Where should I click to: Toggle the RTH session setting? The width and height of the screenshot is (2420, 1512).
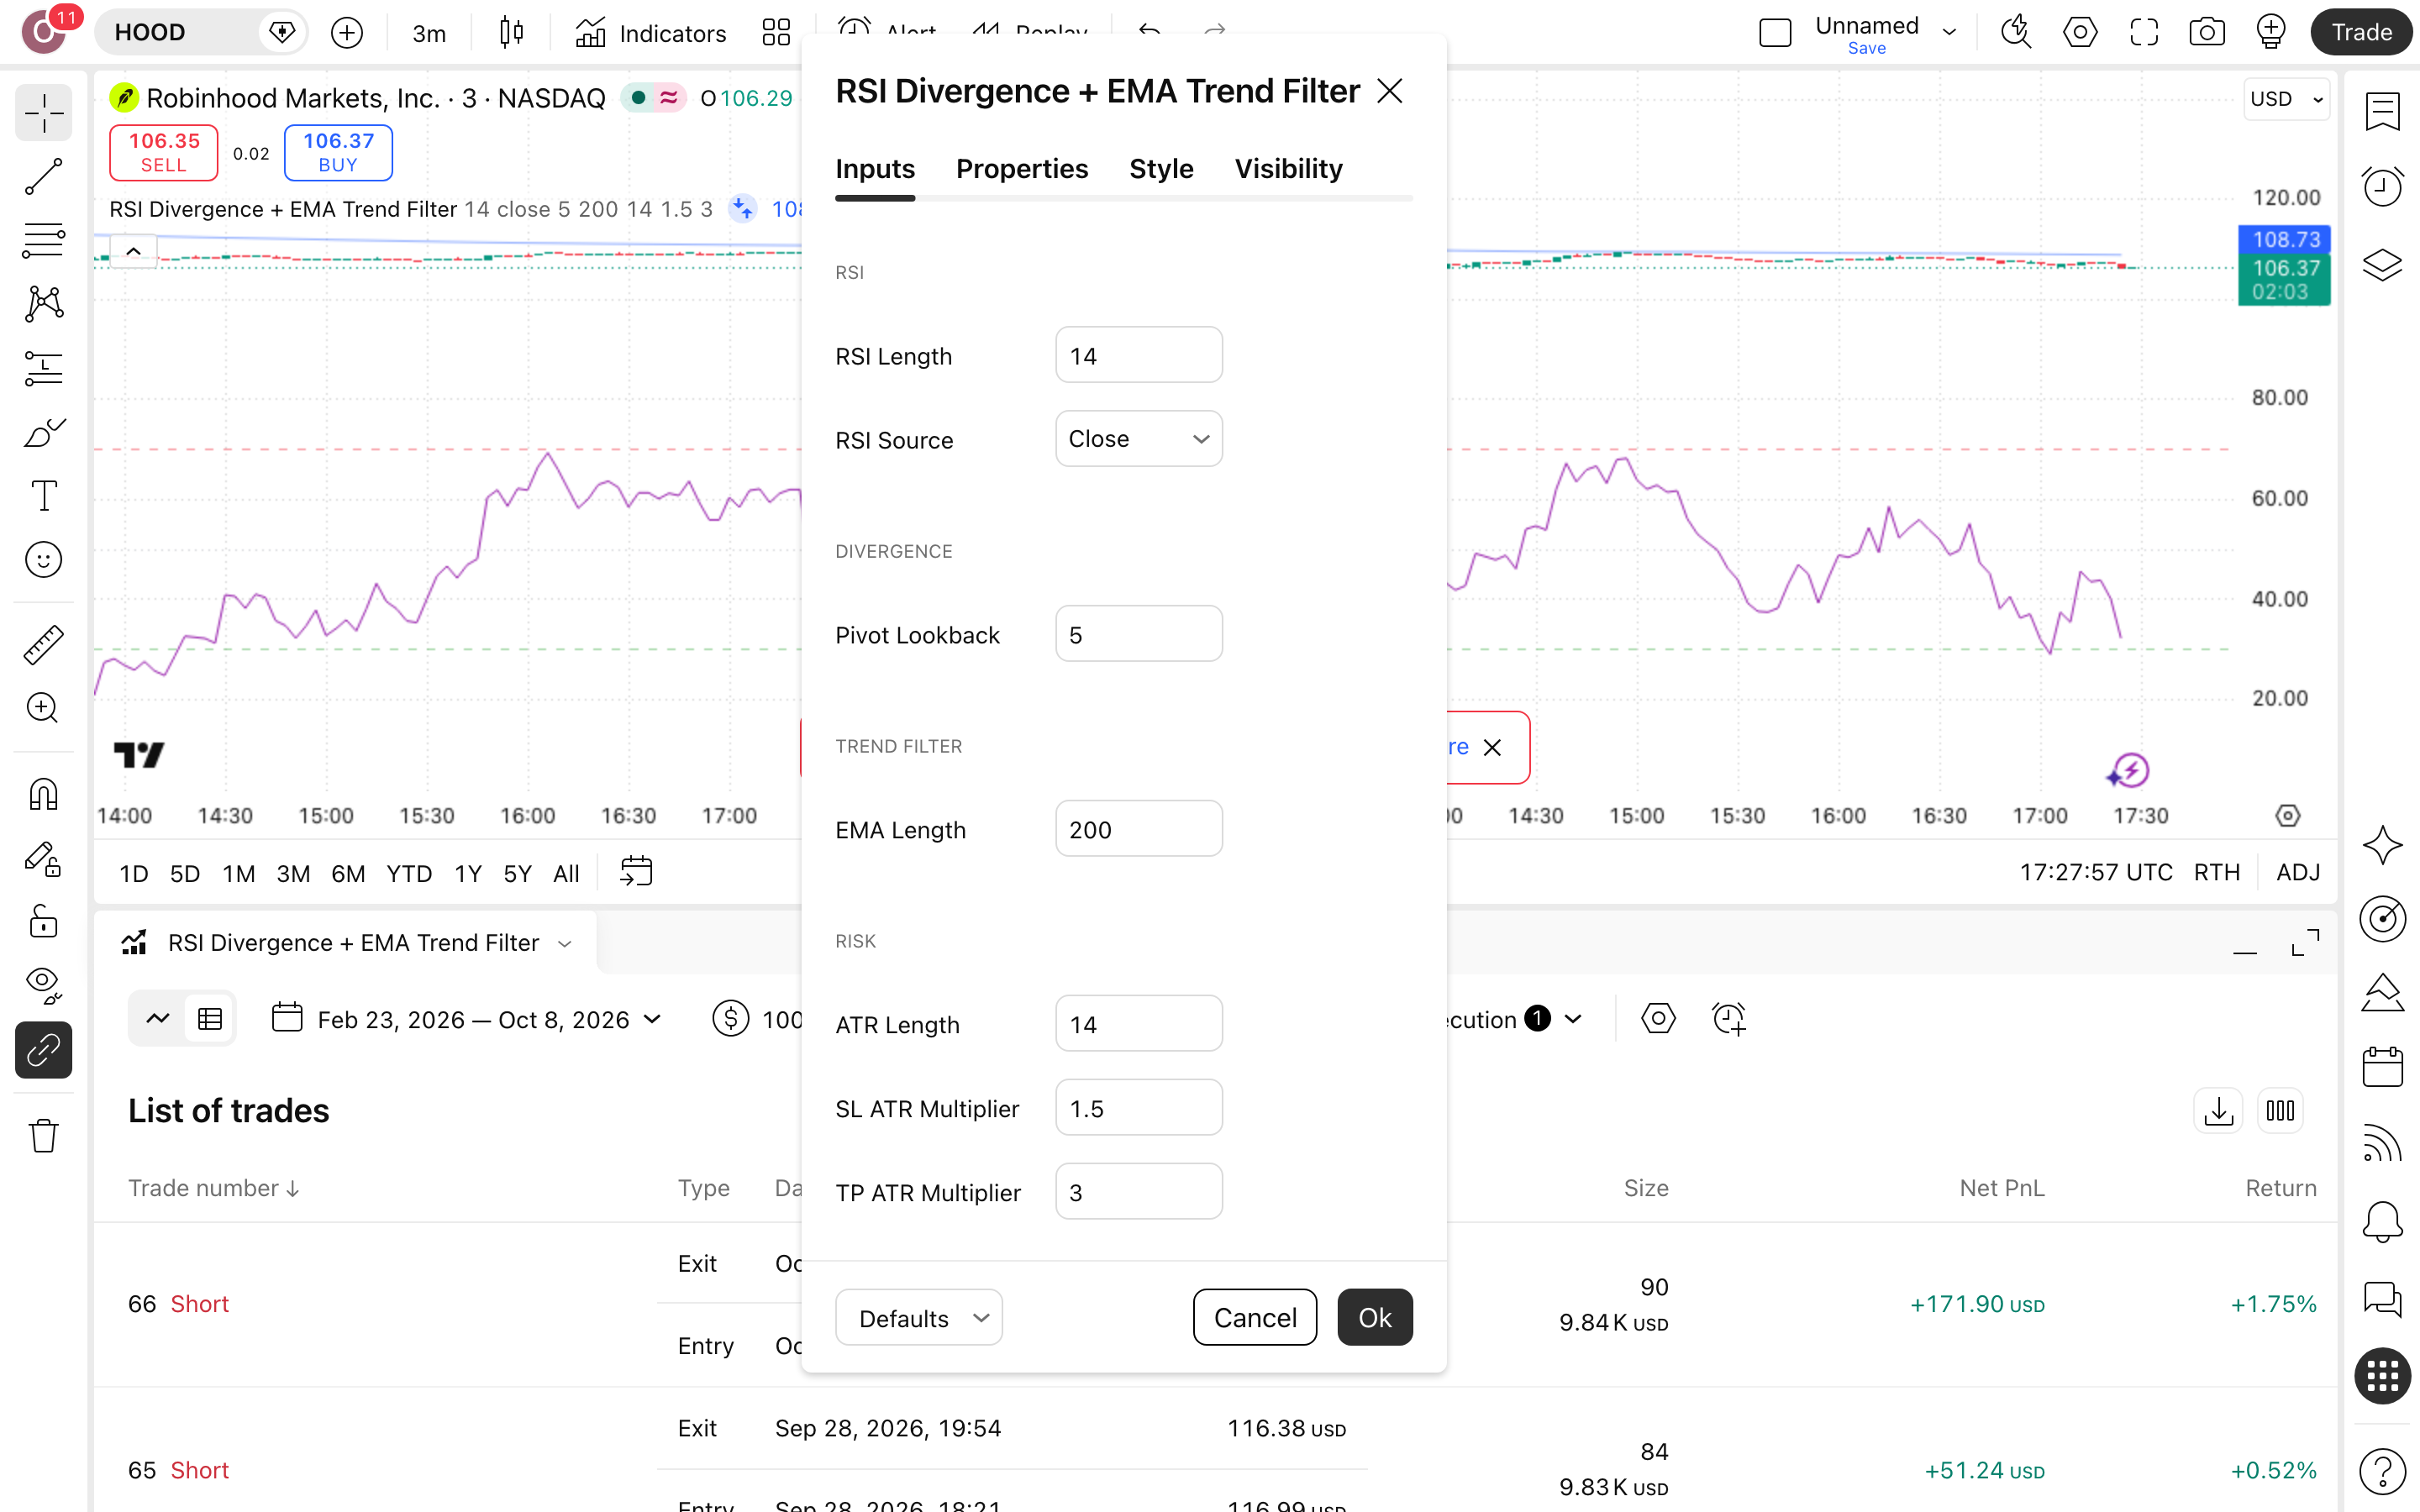coord(2216,873)
